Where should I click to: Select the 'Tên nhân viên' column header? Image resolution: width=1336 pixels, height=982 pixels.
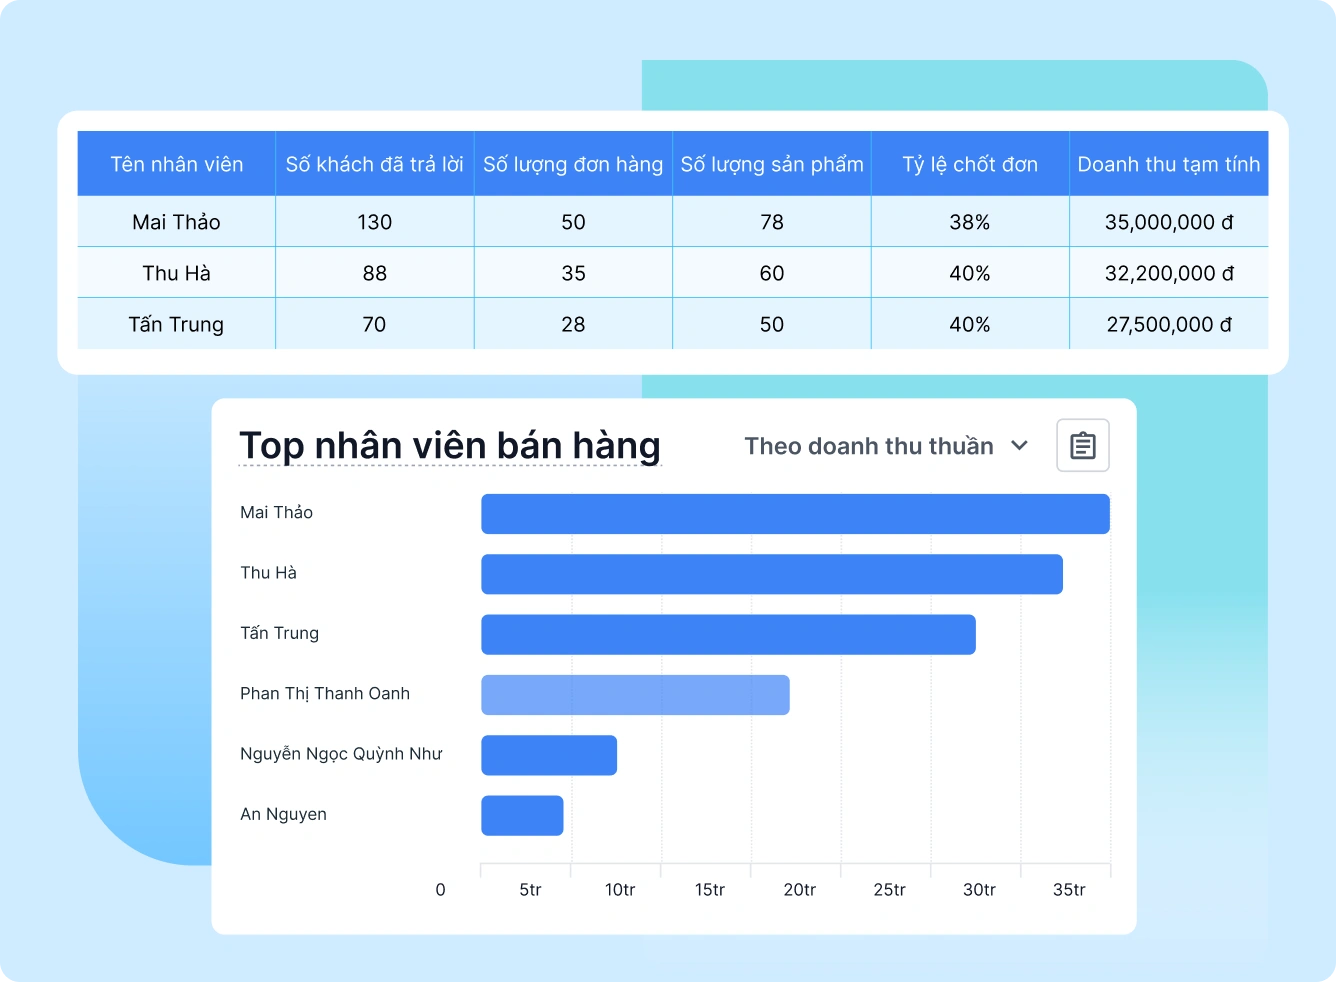[x=176, y=163]
